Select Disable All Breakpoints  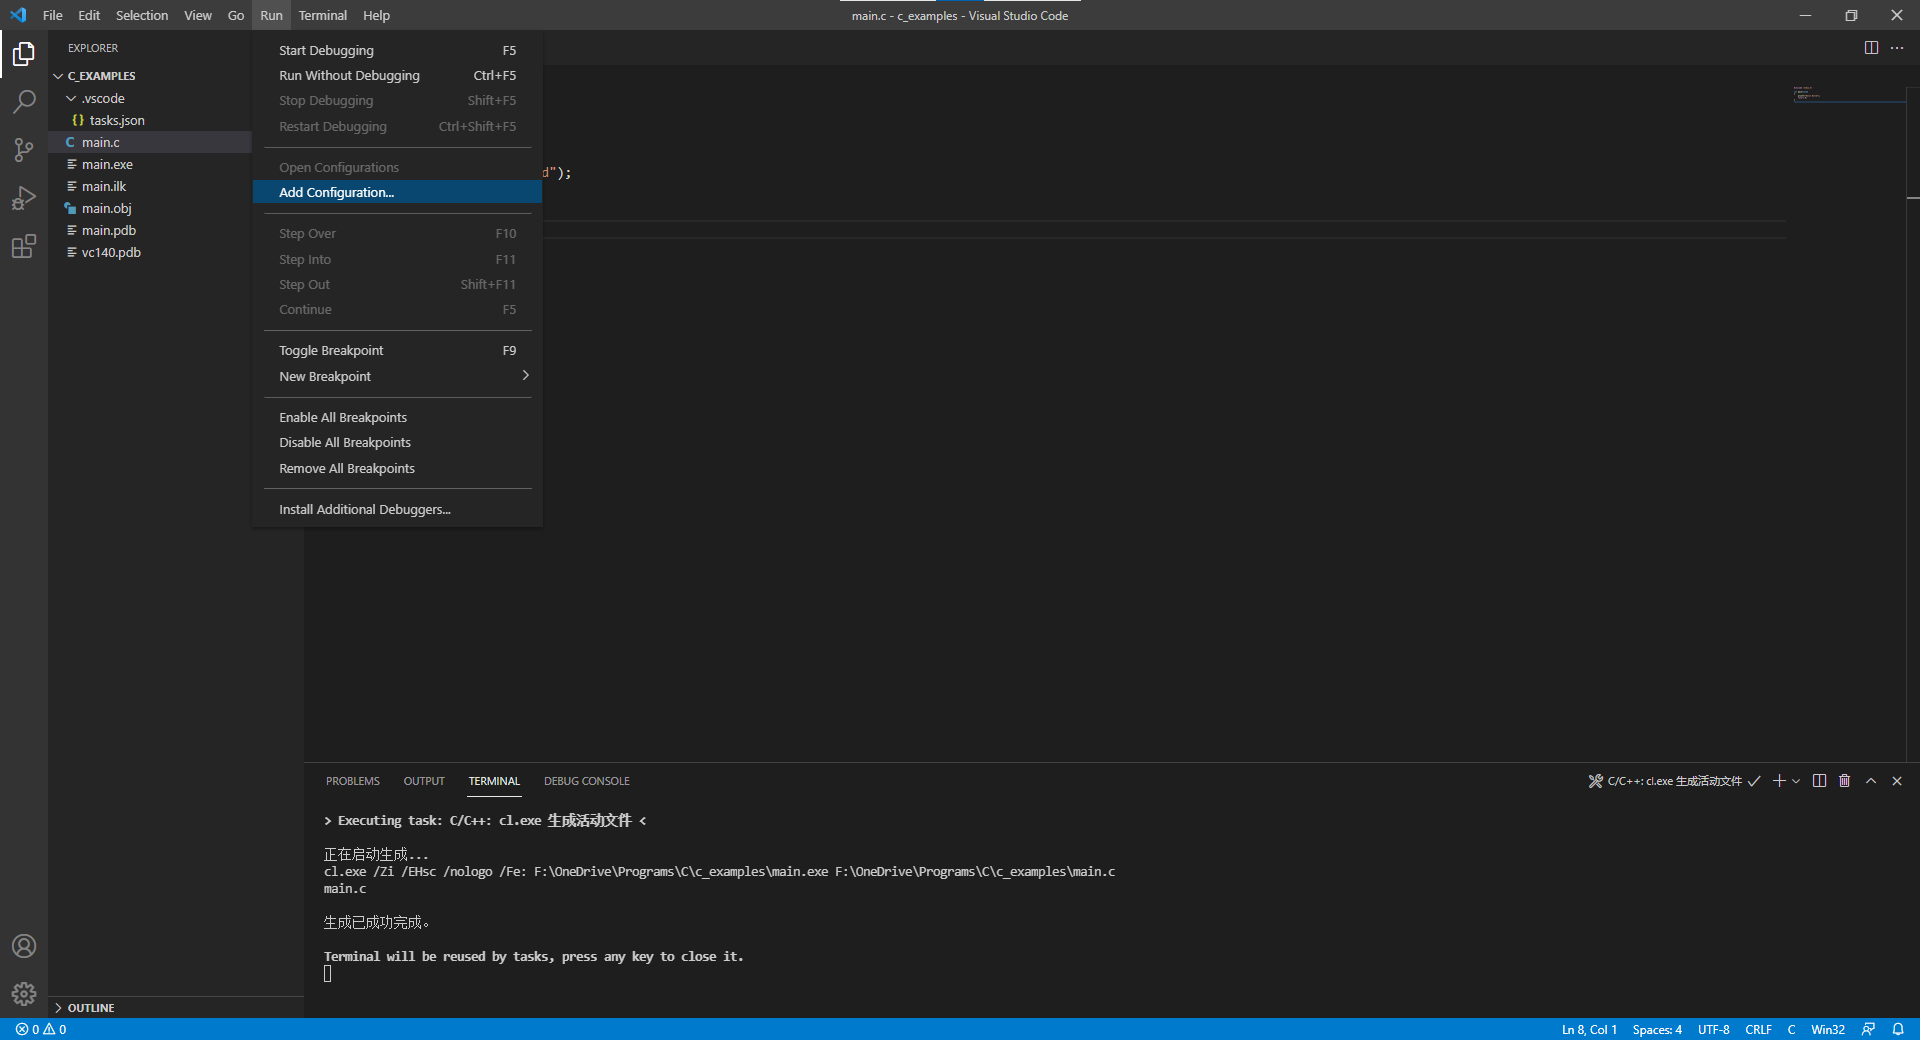pyautogui.click(x=398, y=442)
